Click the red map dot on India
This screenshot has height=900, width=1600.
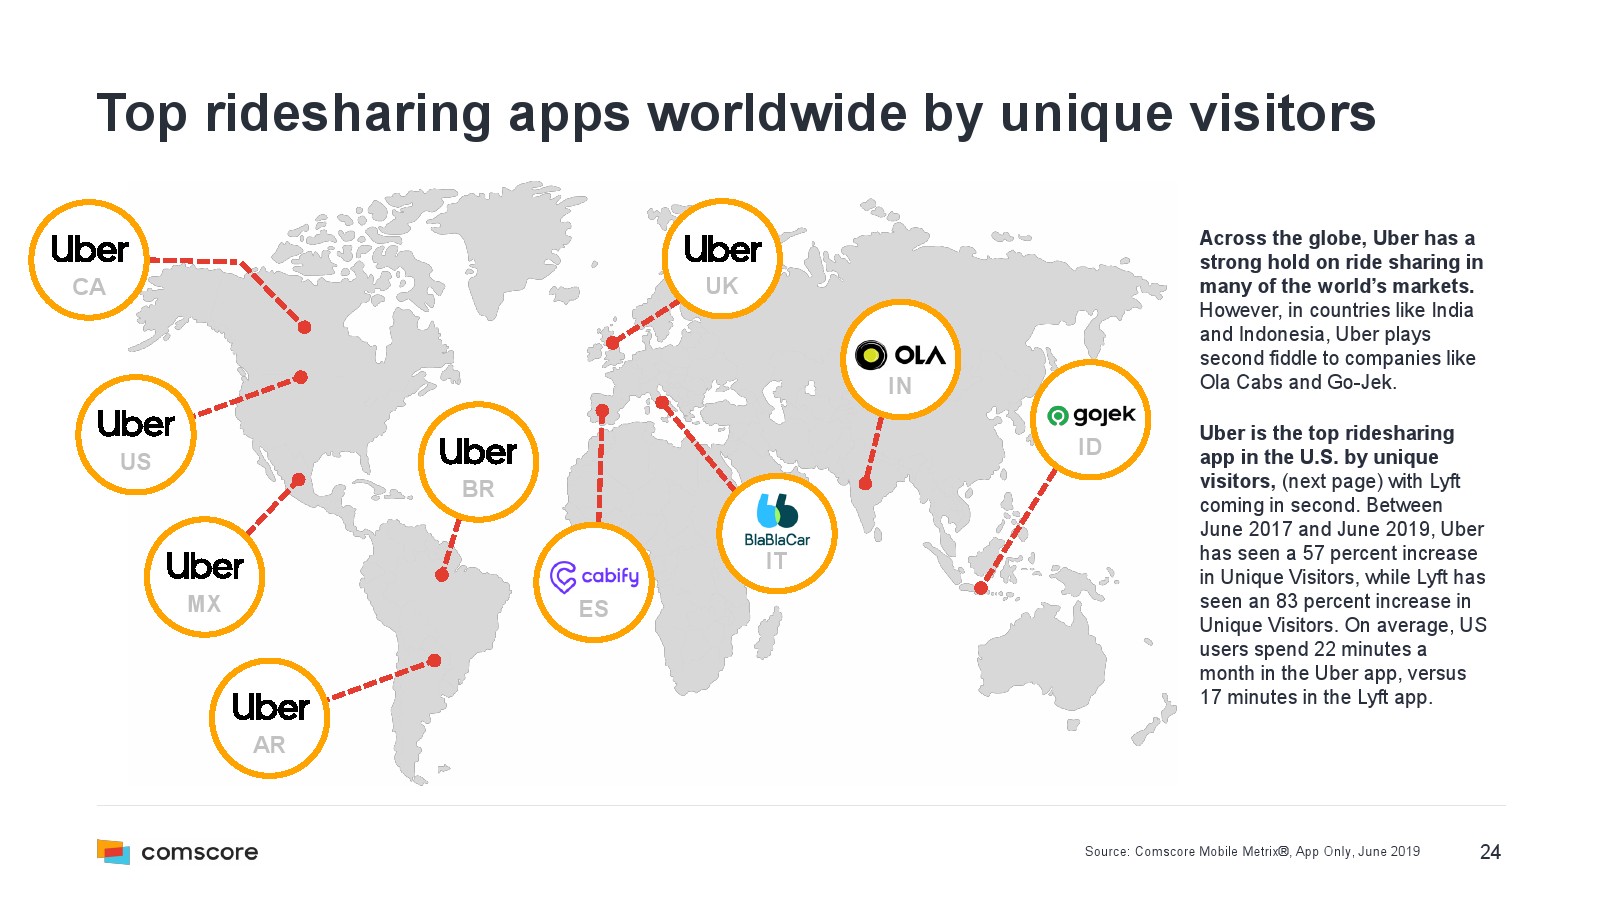(866, 484)
